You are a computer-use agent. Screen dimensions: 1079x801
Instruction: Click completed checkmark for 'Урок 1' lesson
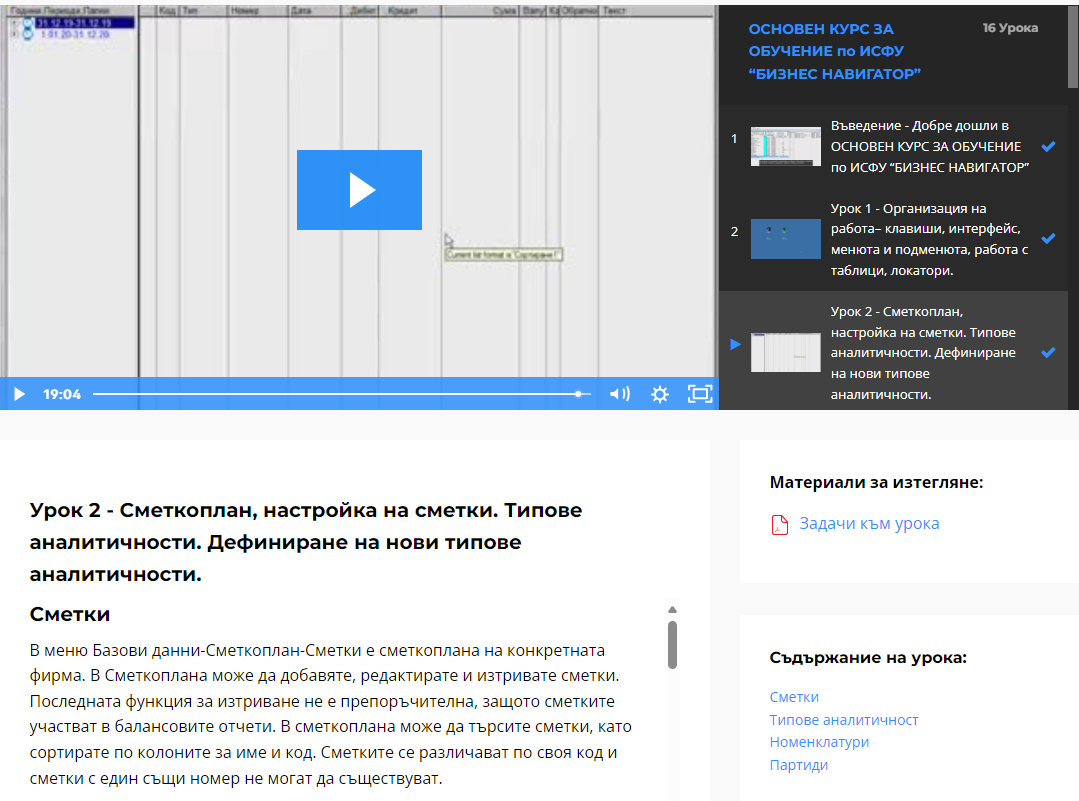[x=1048, y=238]
